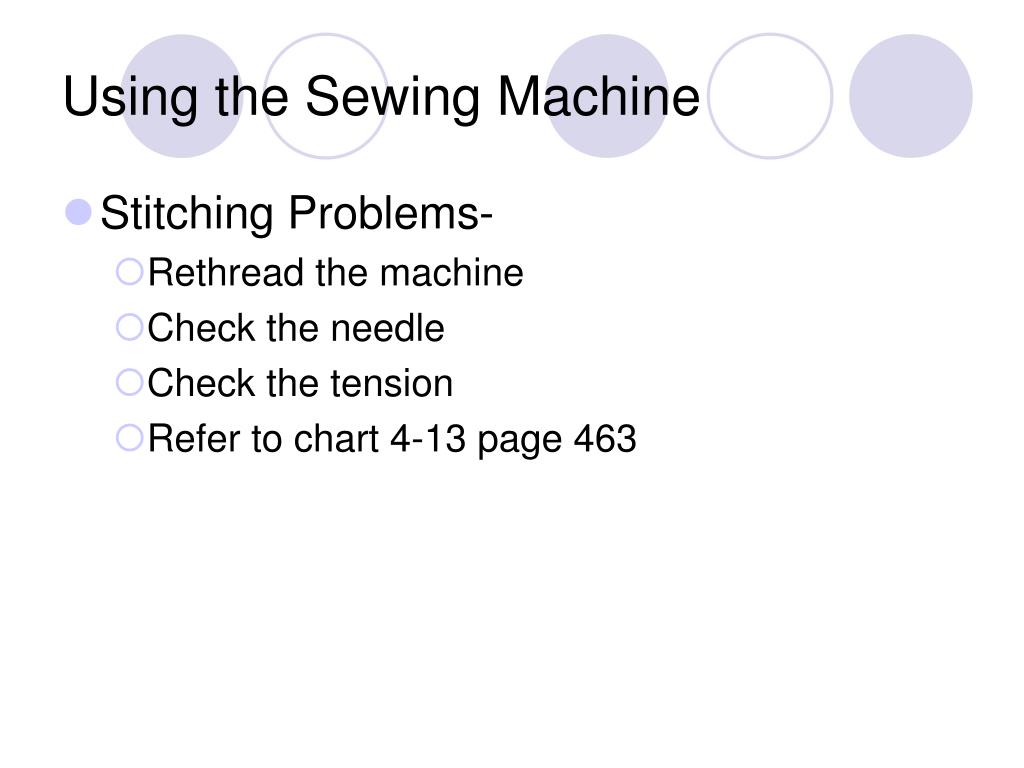Select the 'Rethread the machine' line
1024x768 pixels.
pyautogui.click(x=335, y=272)
